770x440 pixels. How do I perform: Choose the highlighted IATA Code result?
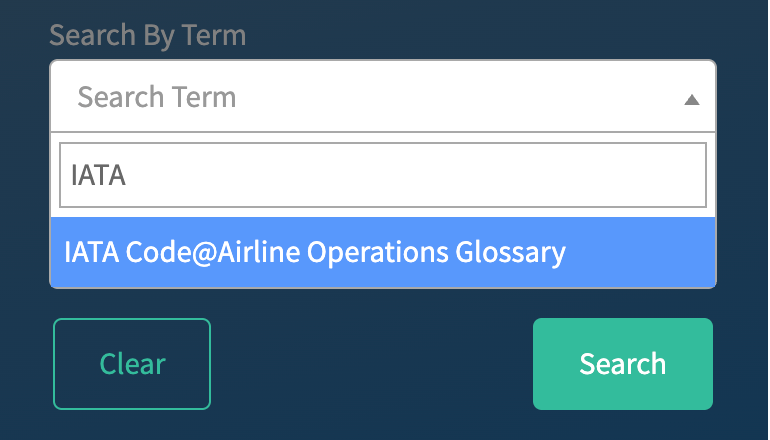coord(315,252)
